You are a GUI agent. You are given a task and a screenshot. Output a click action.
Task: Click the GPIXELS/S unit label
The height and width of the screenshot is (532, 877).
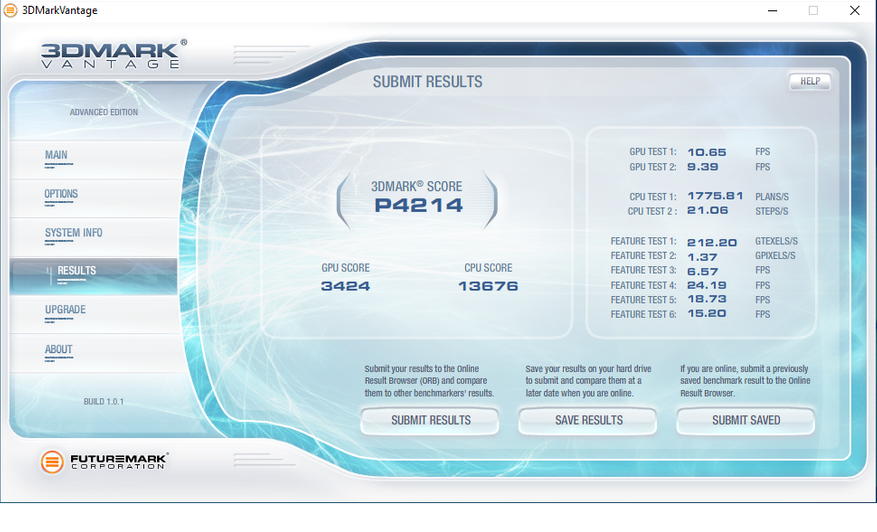tap(775, 256)
